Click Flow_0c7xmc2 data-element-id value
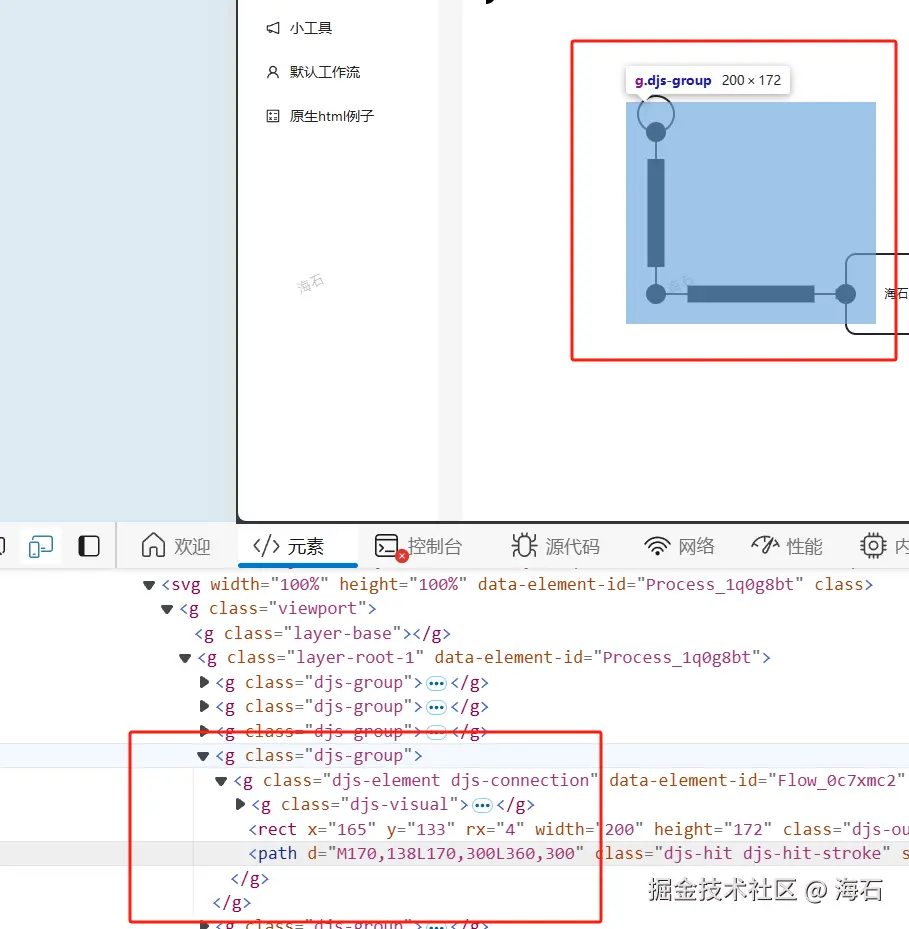The image size is (909, 929). click(837, 780)
